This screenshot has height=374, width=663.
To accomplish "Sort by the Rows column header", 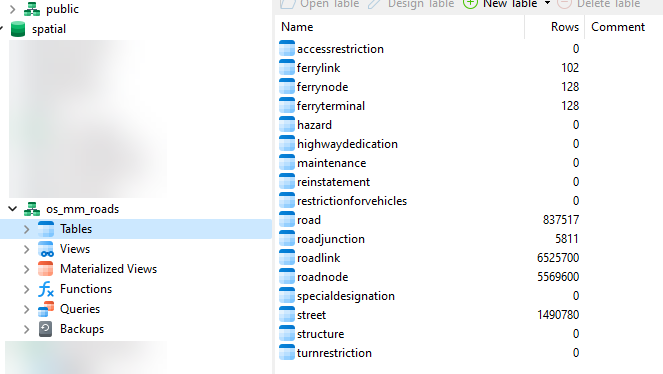I will pyautogui.click(x=554, y=27).
